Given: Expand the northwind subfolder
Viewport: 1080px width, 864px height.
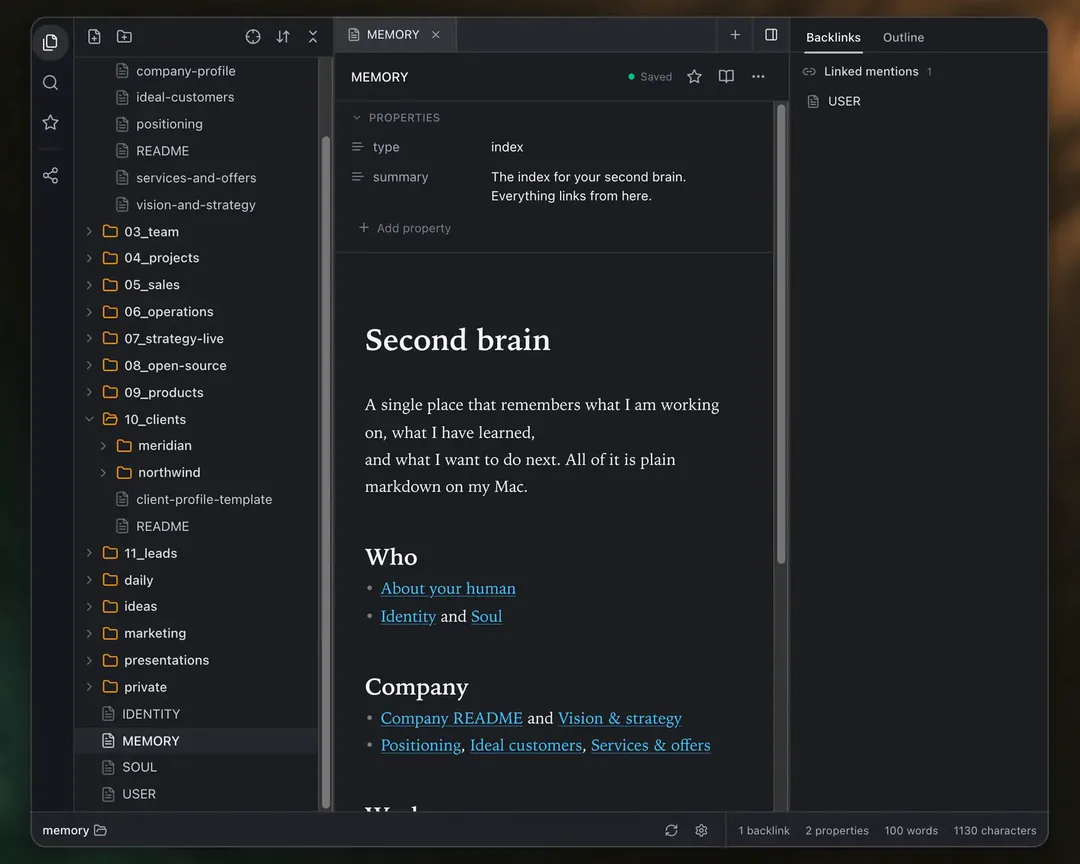Looking at the screenshot, I should 103,473.
